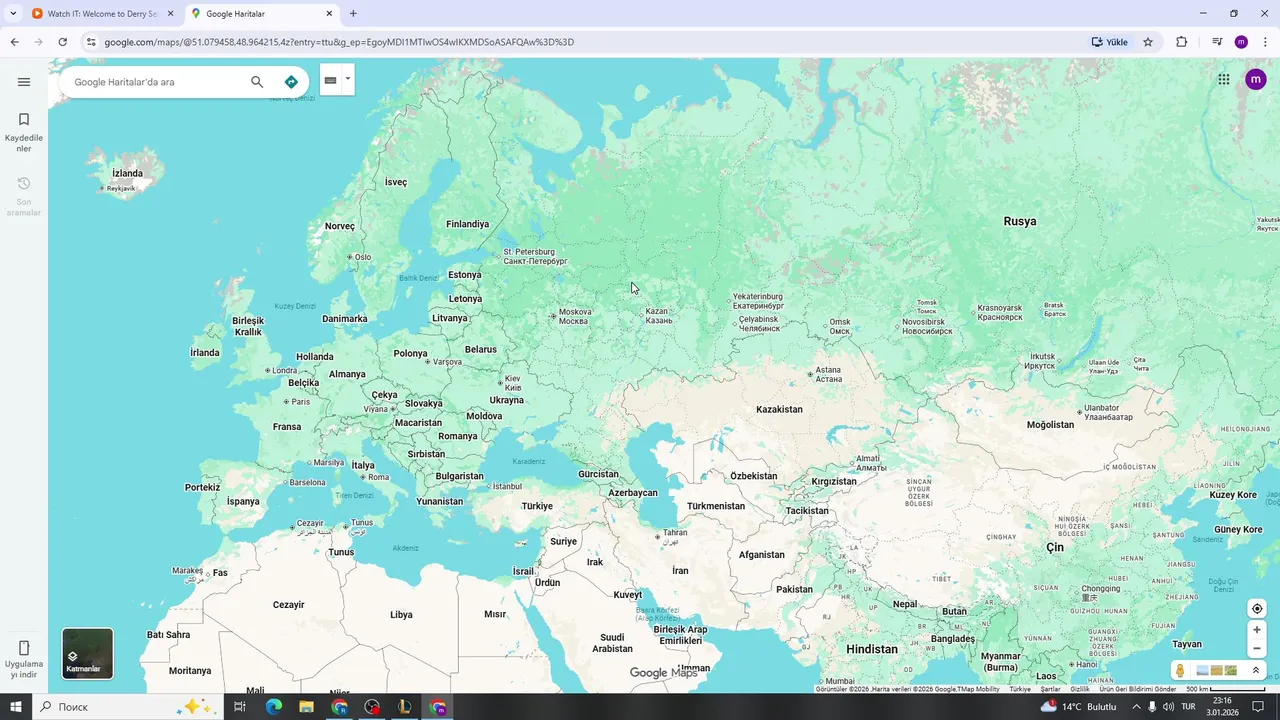Bookmark this page with star icon
This screenshot has height=720, width=1280.
click(x=1148, y=42)
